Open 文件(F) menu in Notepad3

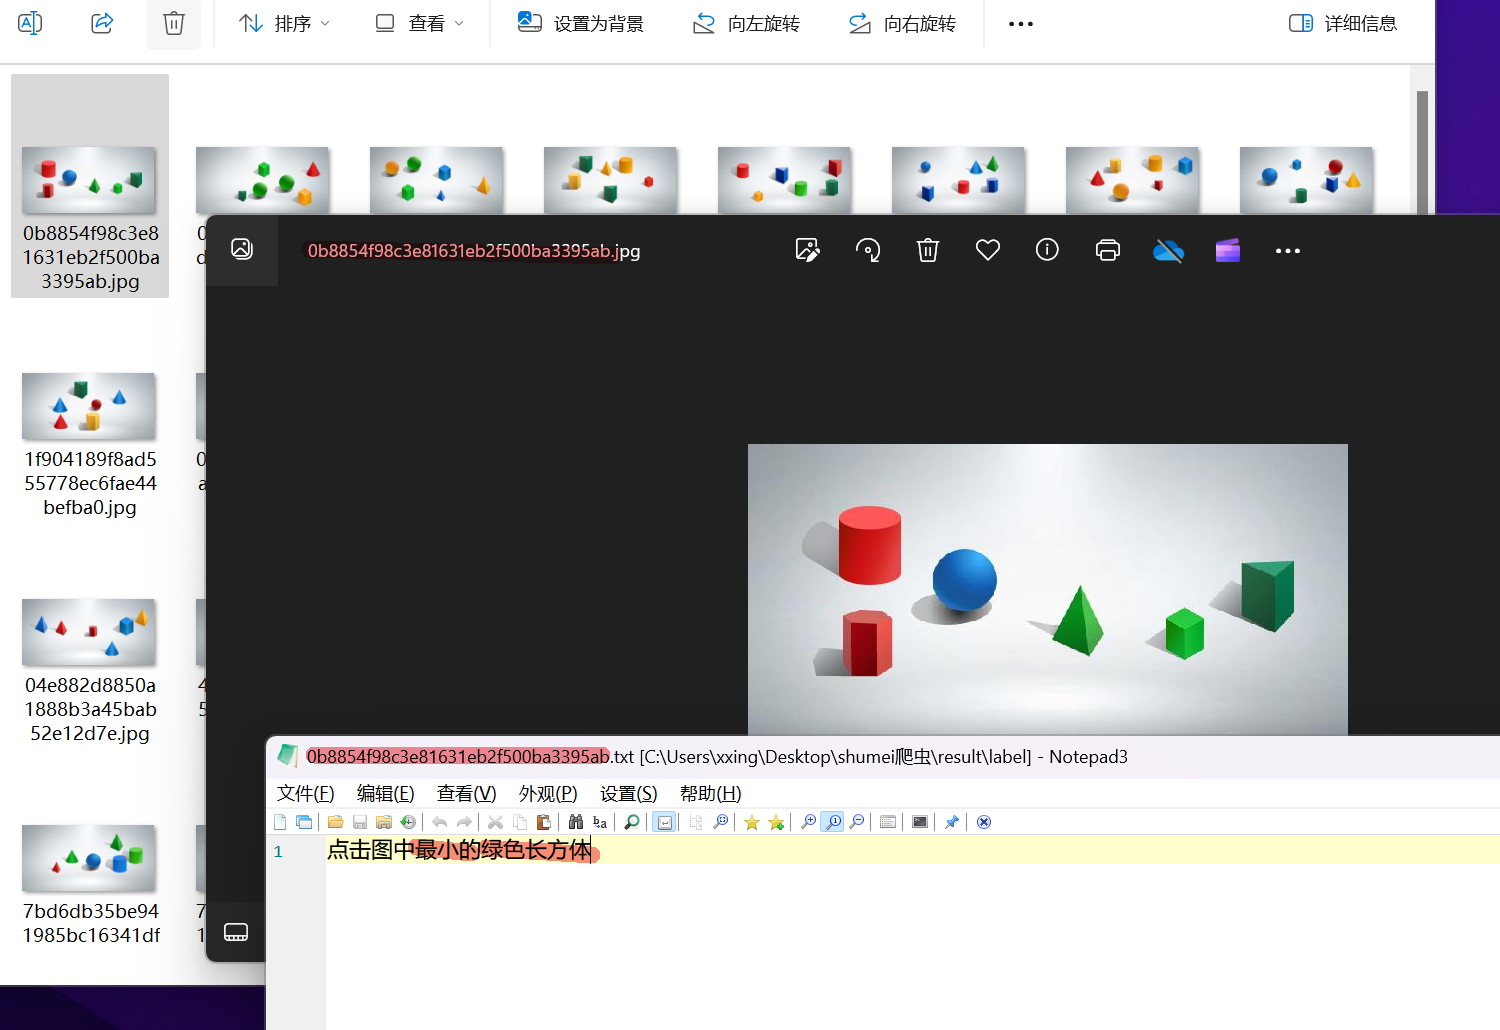tap(306, 793)
